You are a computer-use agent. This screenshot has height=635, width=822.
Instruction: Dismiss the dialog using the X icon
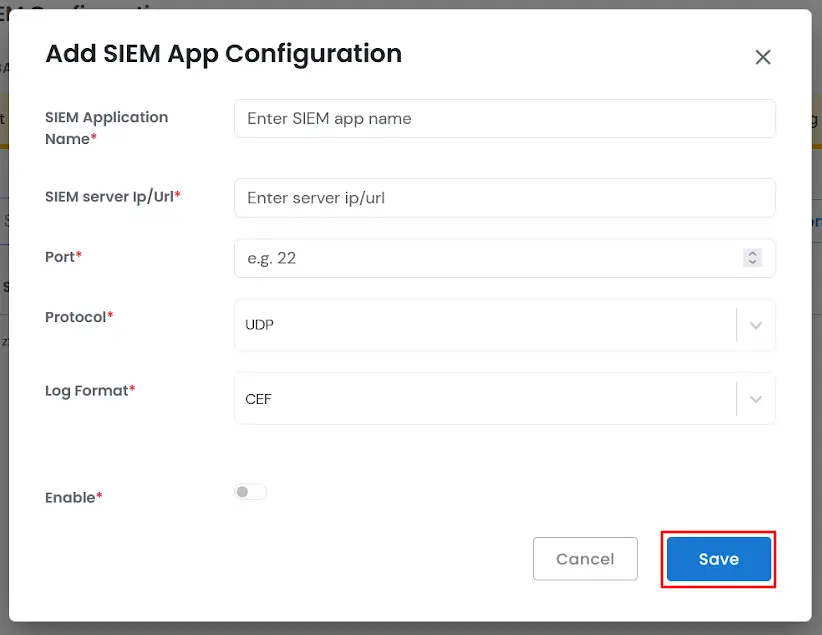(x=763, y=57)
